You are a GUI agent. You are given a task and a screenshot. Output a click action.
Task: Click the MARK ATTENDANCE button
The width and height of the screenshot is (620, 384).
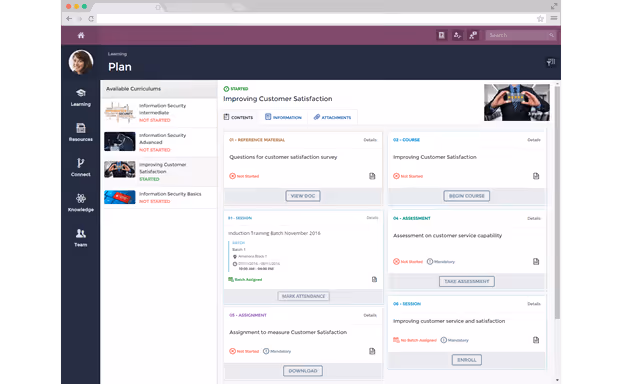[x=303, y=296]
